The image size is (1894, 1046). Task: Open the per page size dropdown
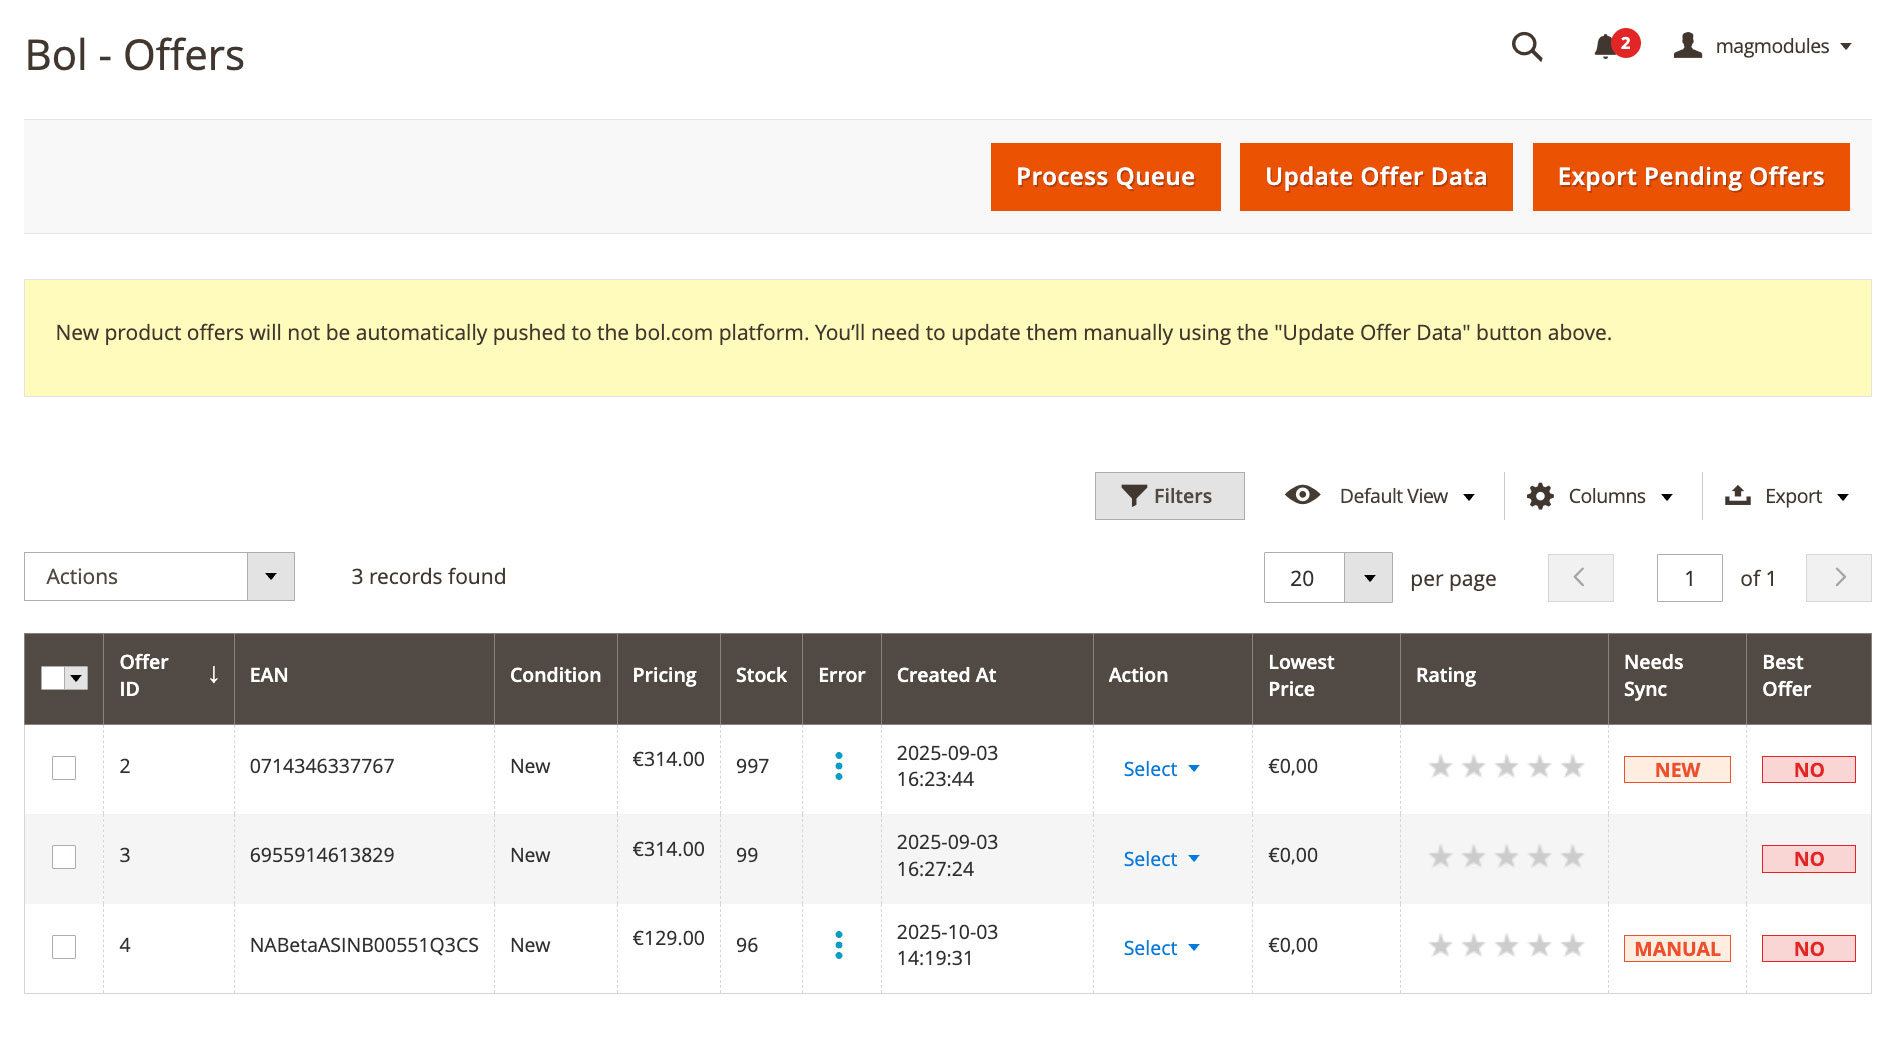pyautogui.click(x=1368, y=578)
